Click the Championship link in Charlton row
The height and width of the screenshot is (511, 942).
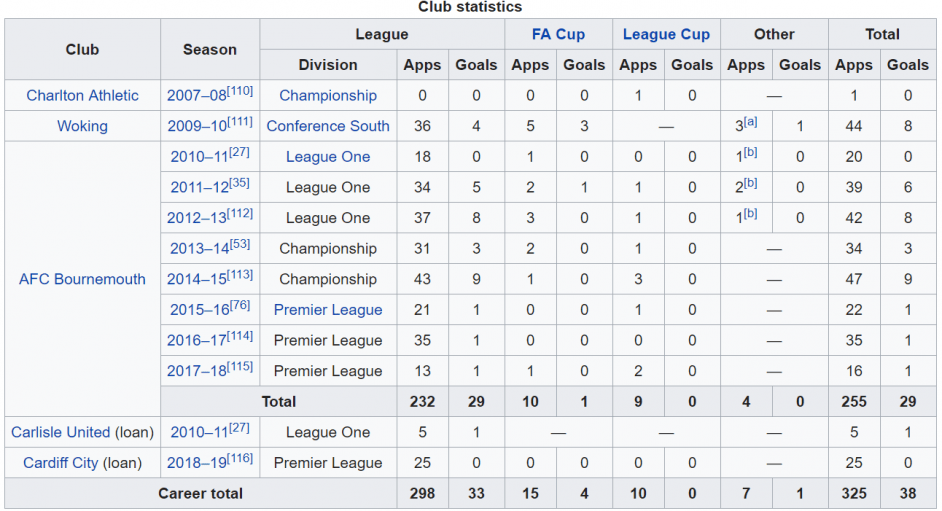click(328, 95)
